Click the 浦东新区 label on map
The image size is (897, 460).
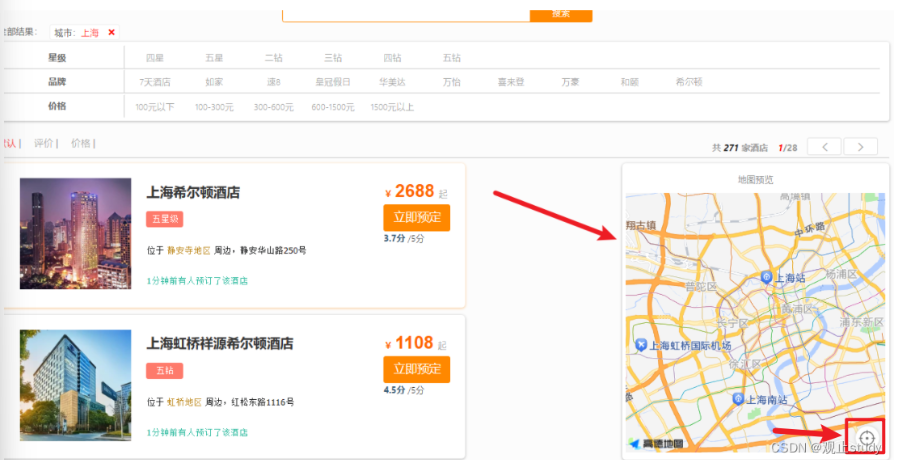(861, 322)
